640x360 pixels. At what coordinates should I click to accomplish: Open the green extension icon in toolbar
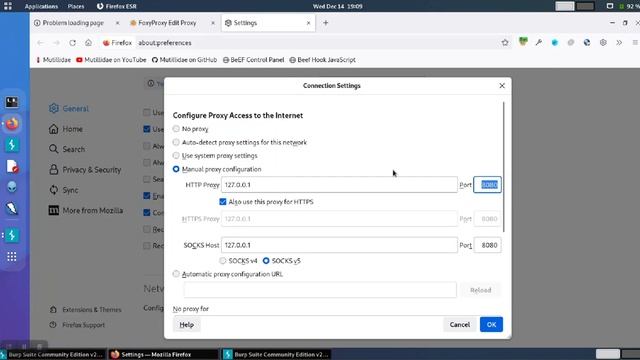pyautogui.click(x=523, y=42)
